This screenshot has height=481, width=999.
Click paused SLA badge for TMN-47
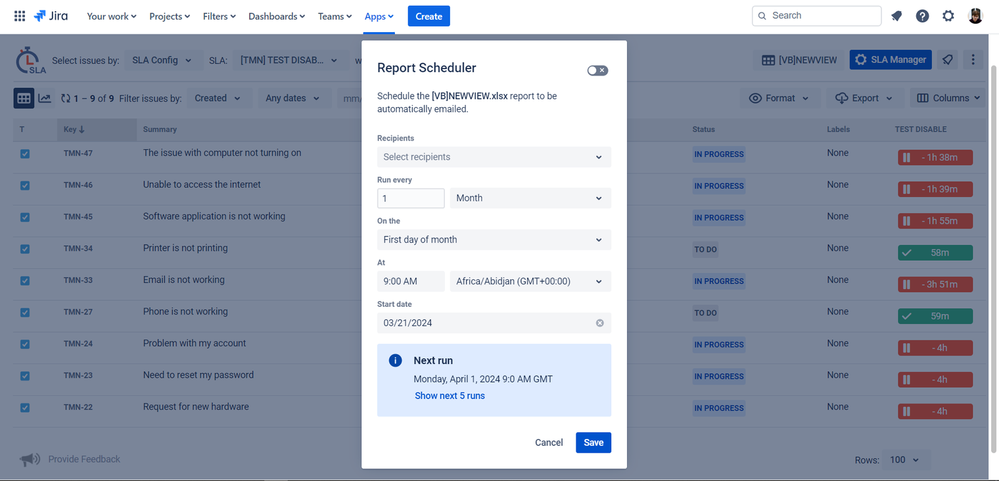(935, 157)
